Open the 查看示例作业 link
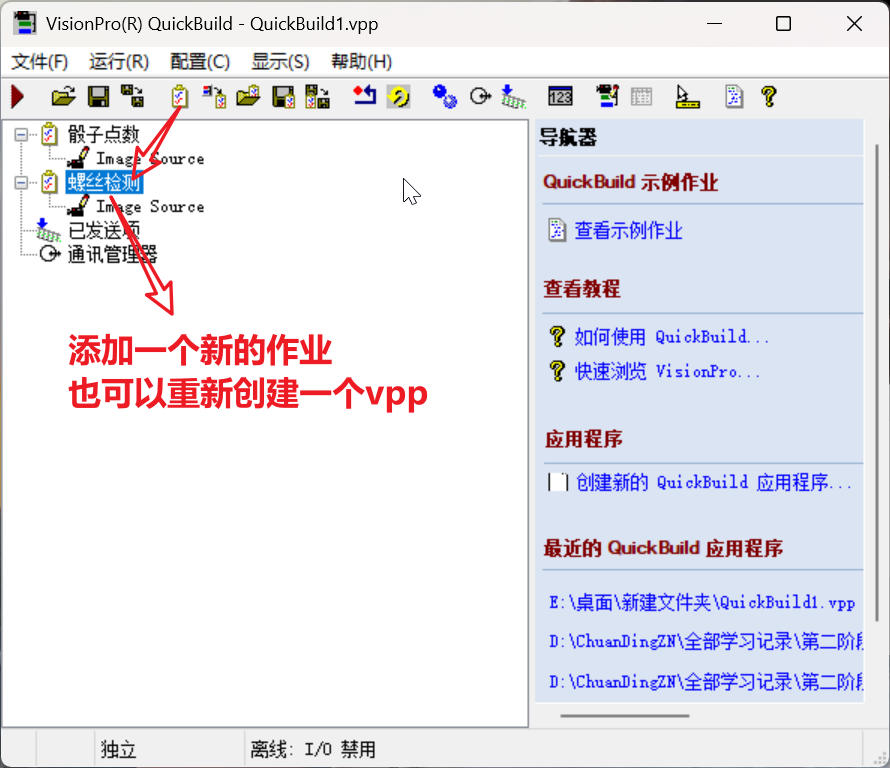890x768 pixels. click(628, 230)
